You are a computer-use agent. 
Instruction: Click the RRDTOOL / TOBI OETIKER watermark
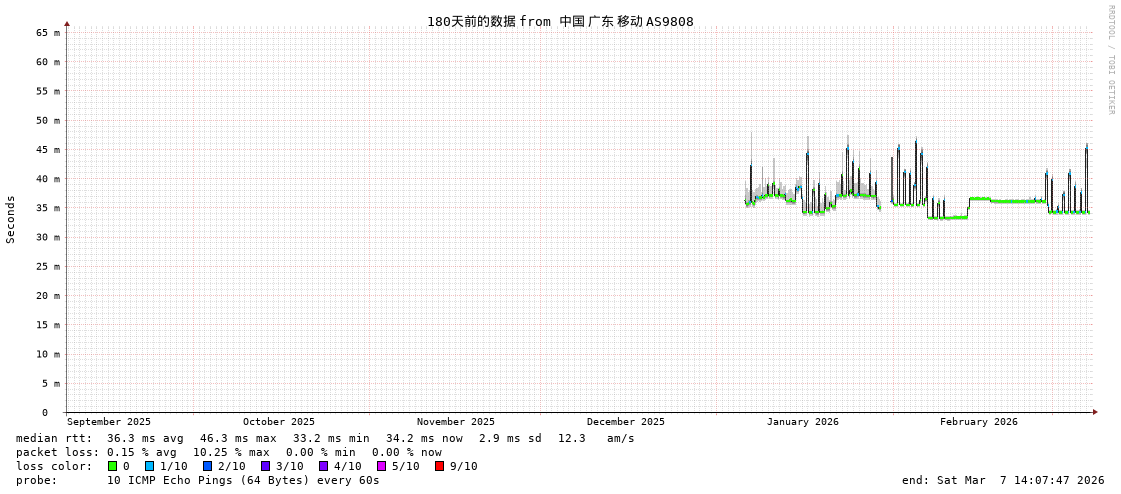click(1110, 60)
